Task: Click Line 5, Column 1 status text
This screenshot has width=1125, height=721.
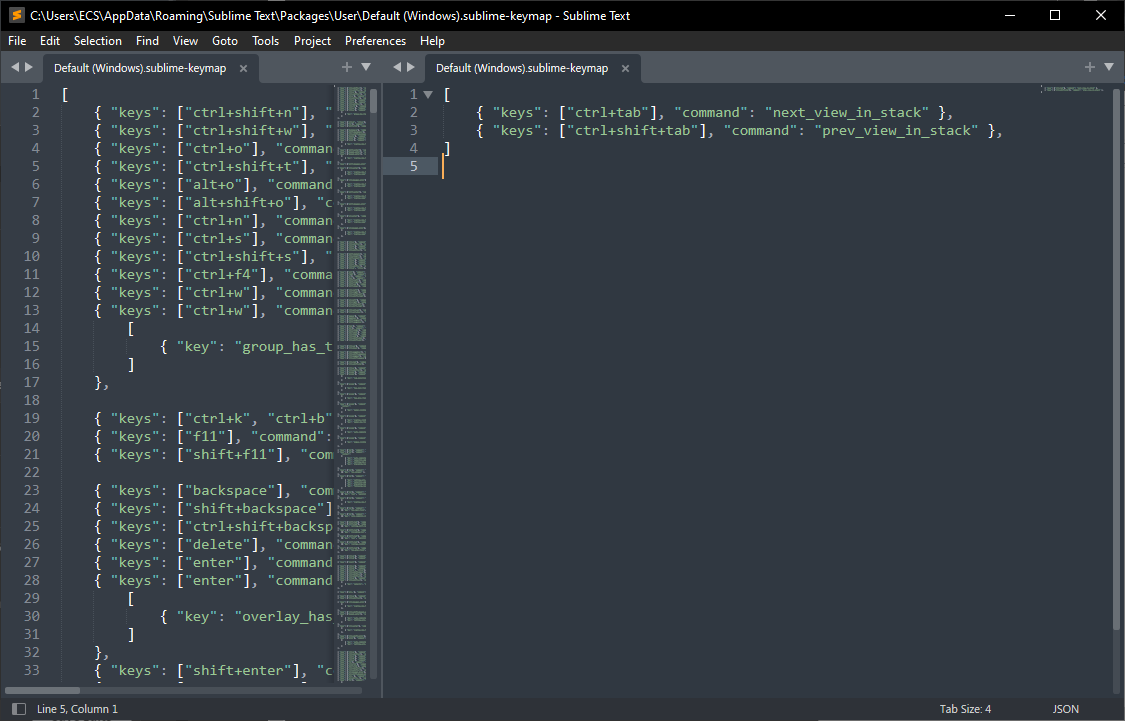Action: click(x=77, y=709)
